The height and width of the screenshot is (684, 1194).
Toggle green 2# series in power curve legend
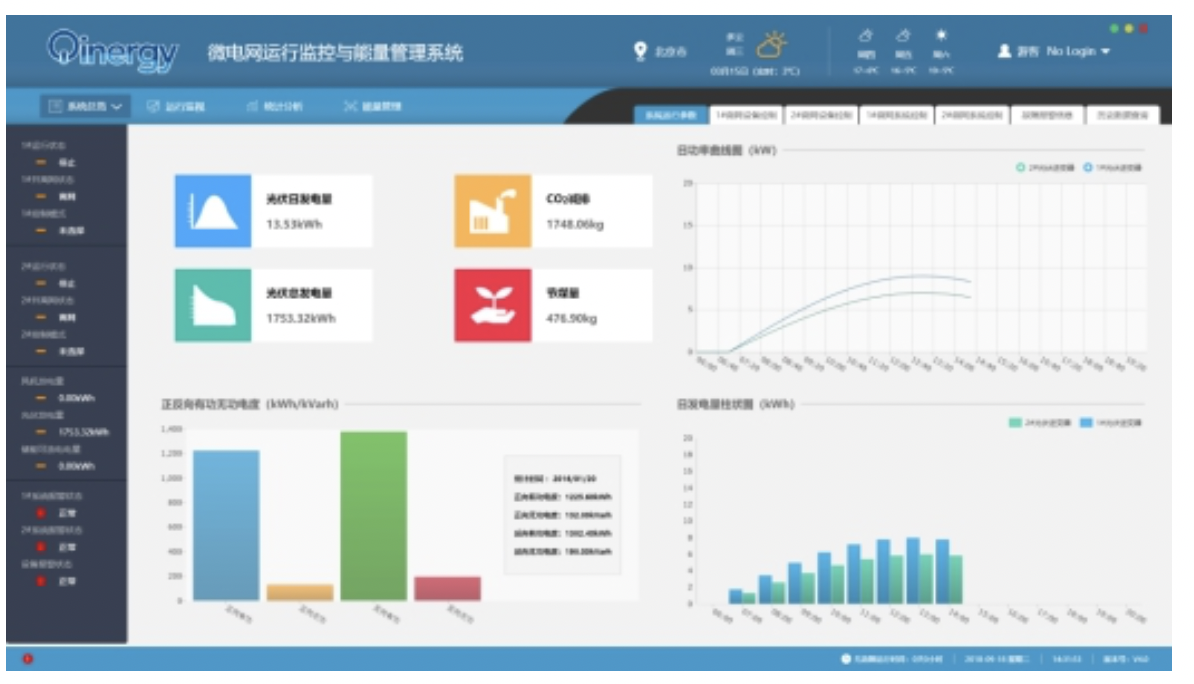click(x=1046, y=168)
